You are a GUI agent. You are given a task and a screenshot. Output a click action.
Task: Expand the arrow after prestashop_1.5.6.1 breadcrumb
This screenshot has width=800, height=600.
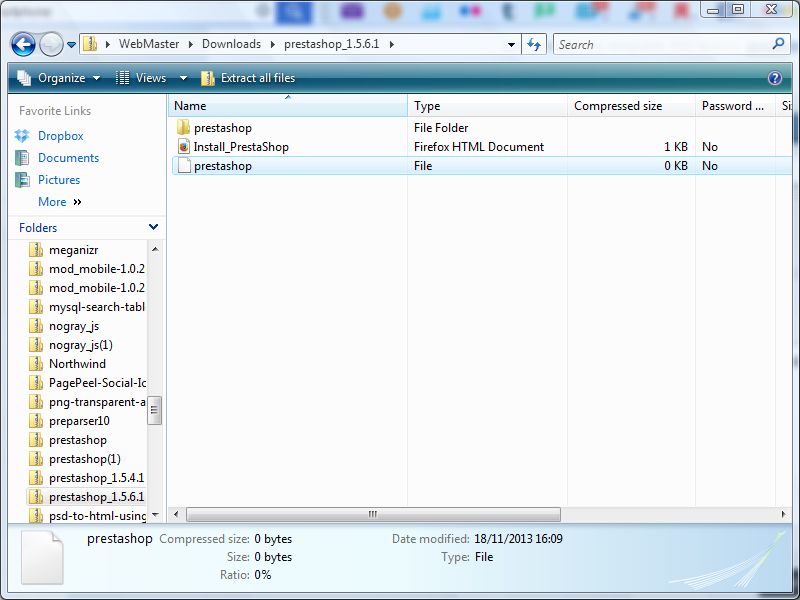391,45
